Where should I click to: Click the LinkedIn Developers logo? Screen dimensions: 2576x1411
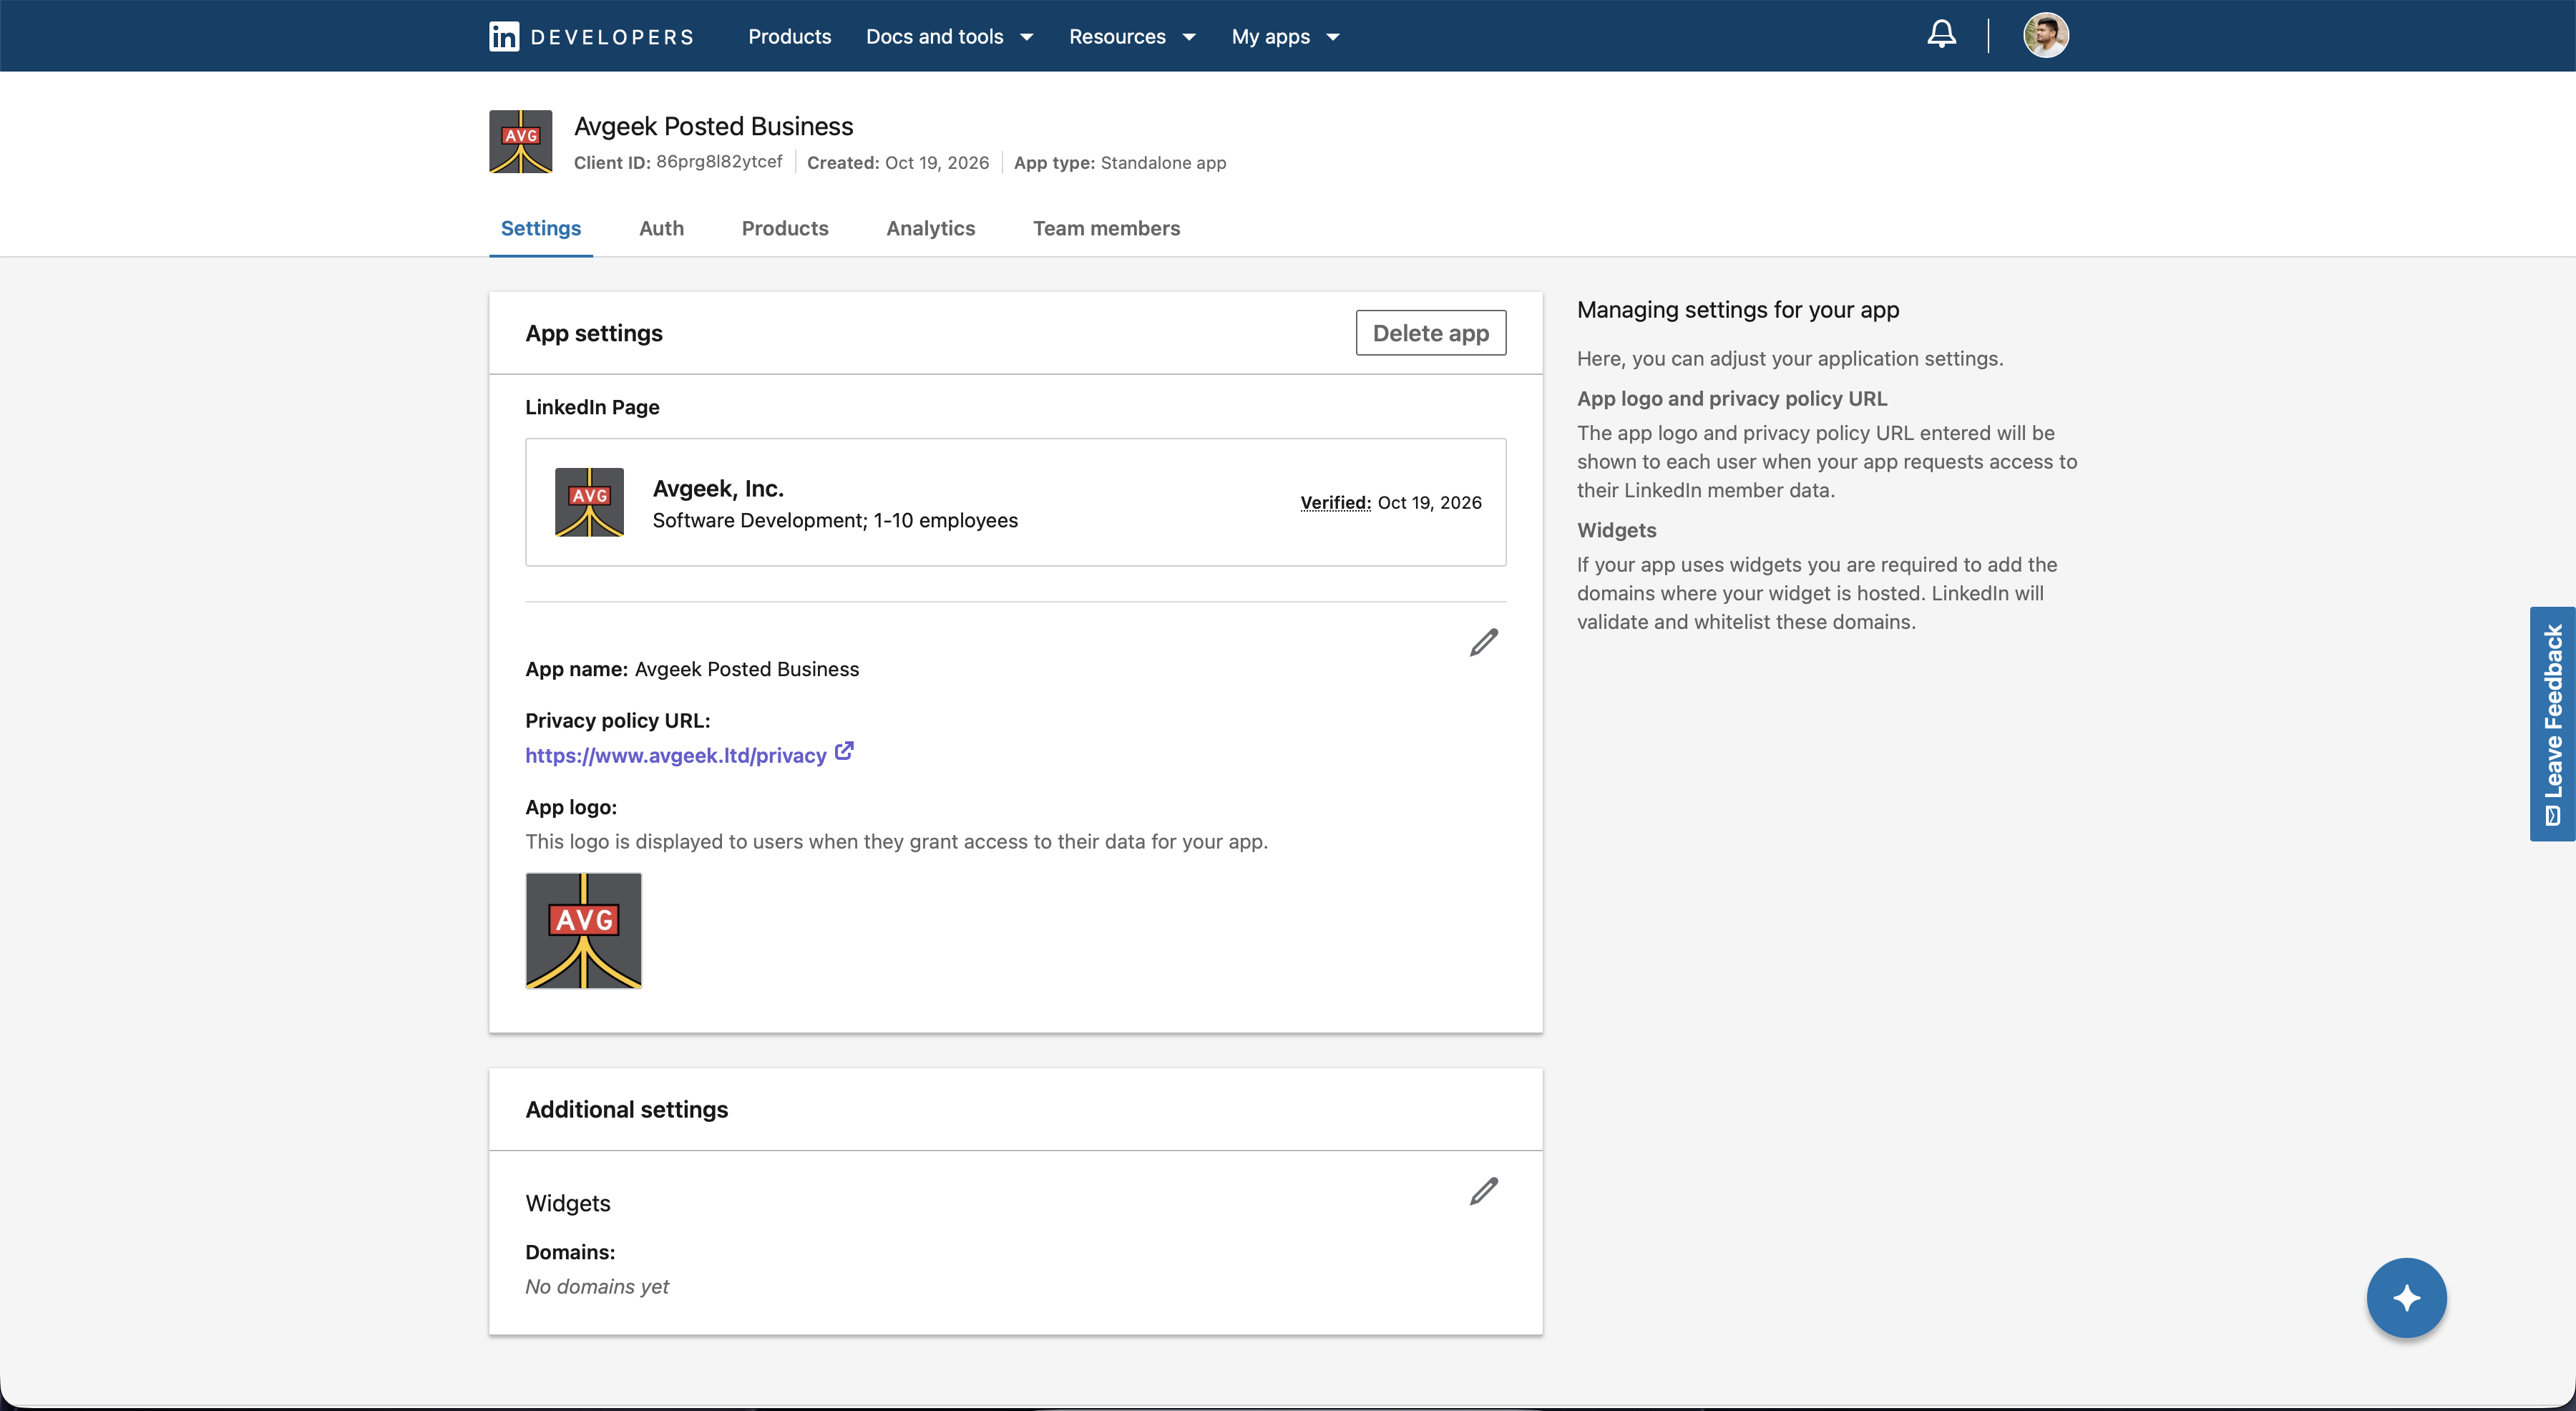(x=591, y=37)
